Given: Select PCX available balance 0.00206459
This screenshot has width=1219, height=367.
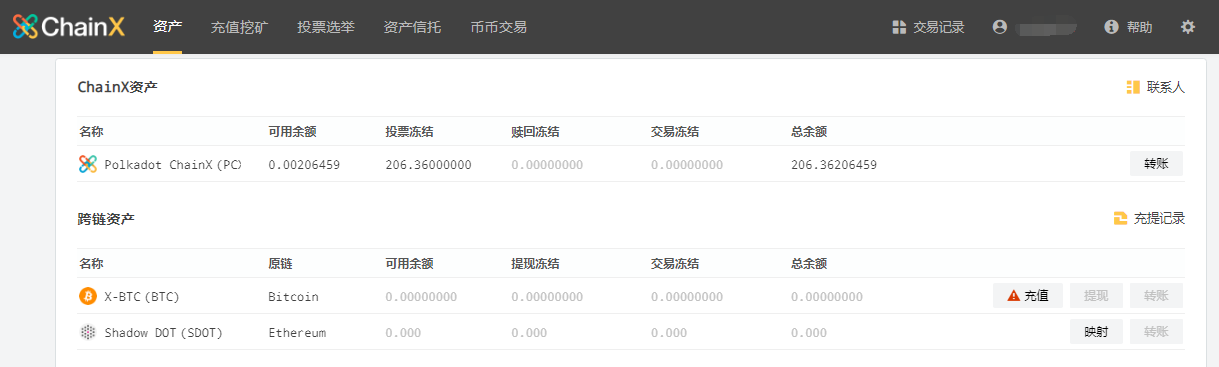Looking at the screenshot, I should pos(304,164).
